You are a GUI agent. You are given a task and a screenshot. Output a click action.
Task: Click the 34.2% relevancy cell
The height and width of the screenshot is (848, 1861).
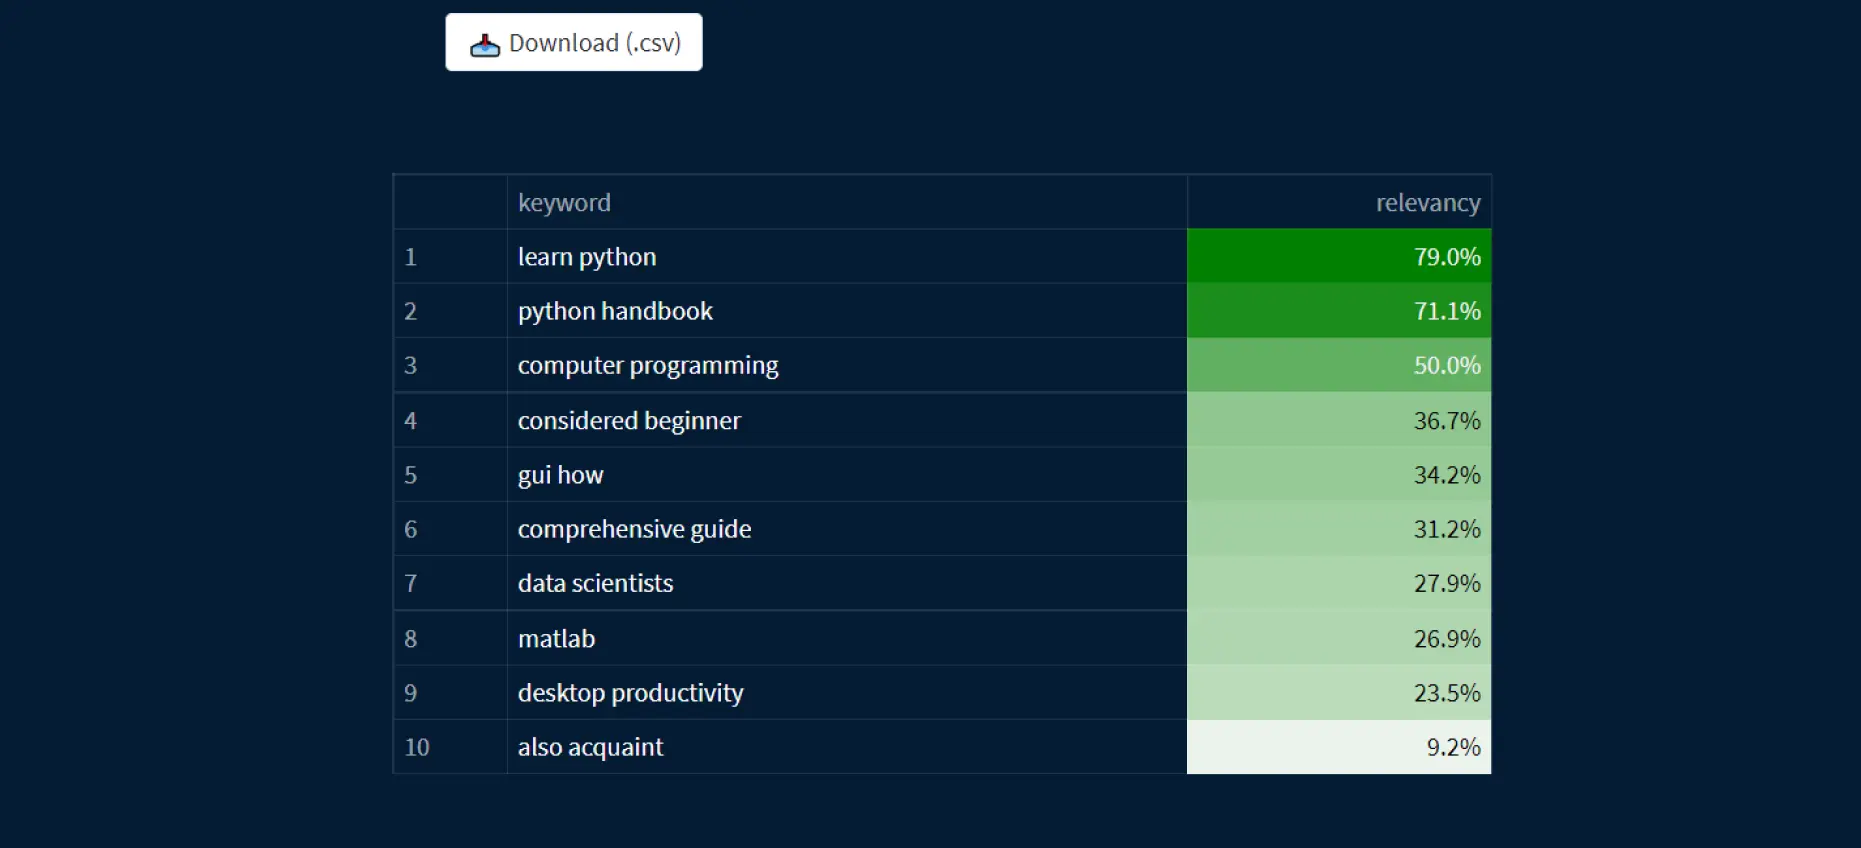[x=1339, y=474]
